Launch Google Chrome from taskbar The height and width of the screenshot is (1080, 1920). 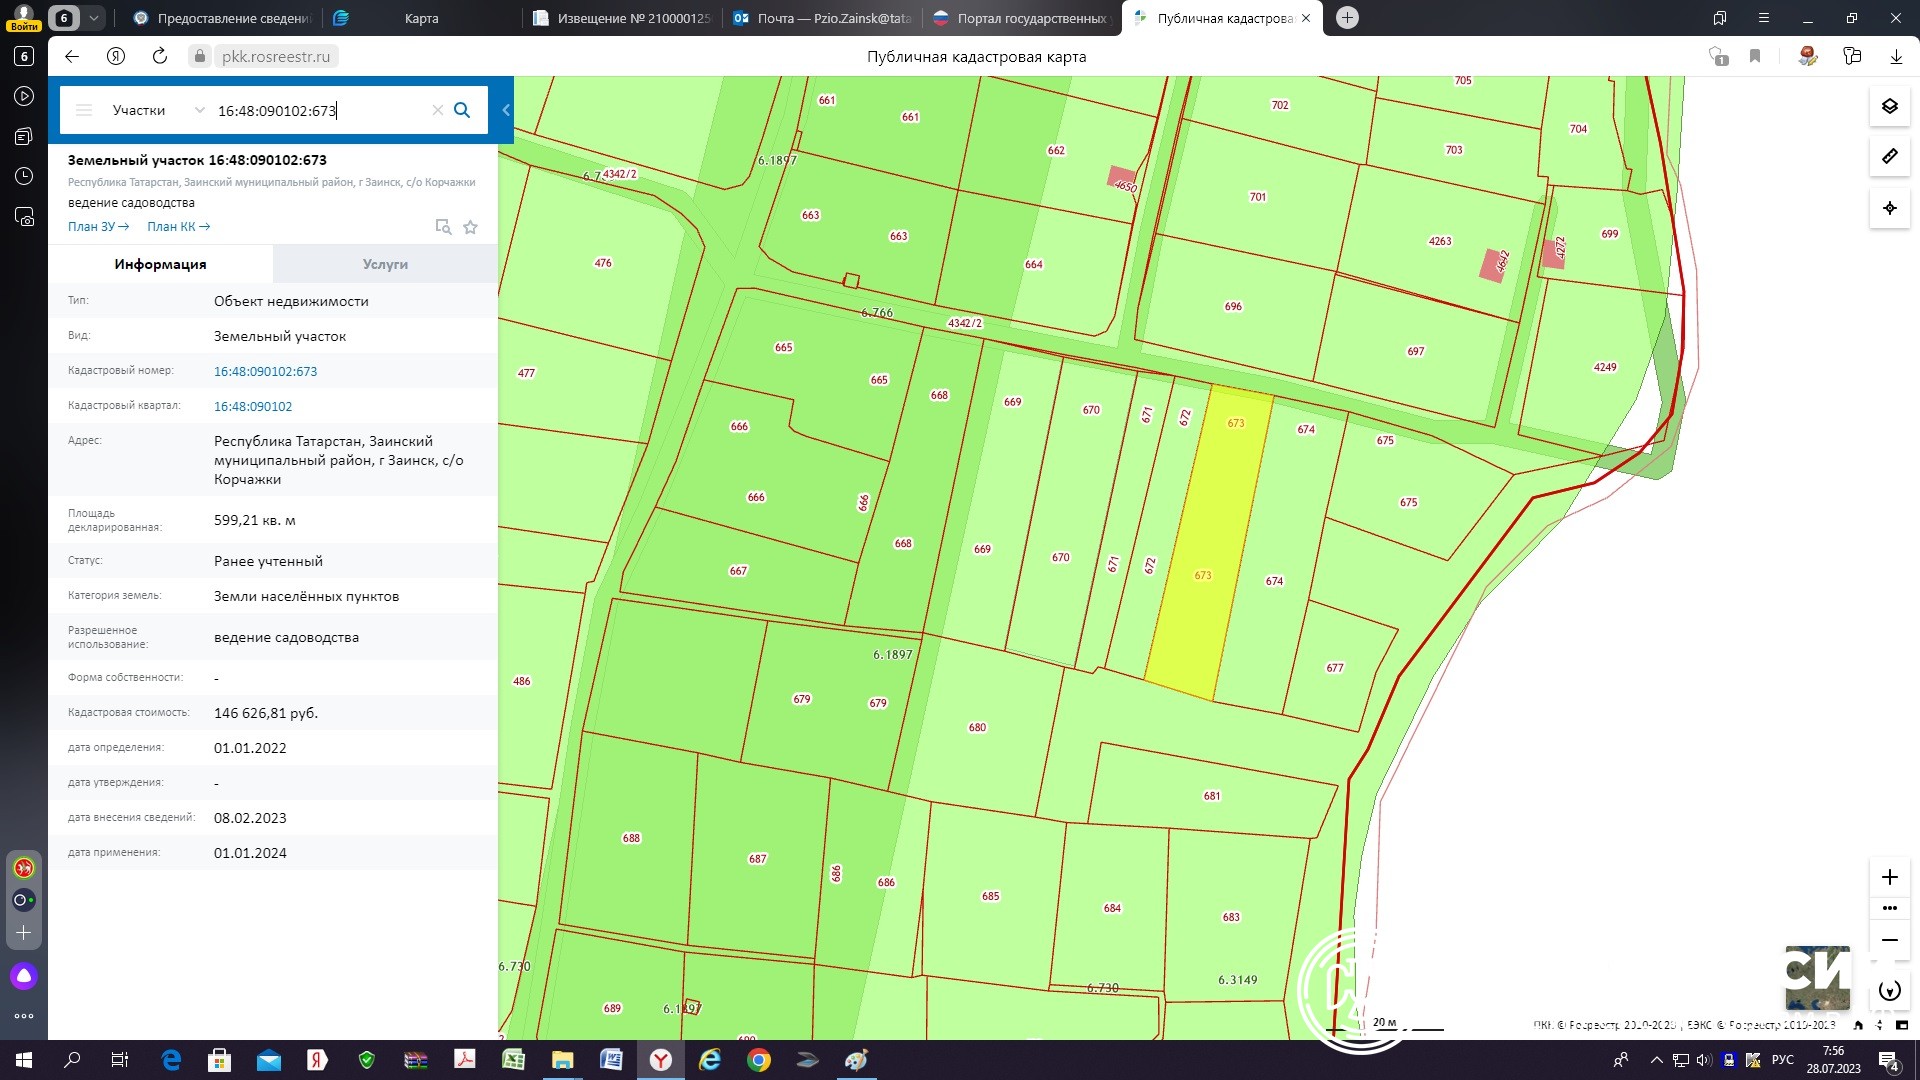pos(759,1060)
